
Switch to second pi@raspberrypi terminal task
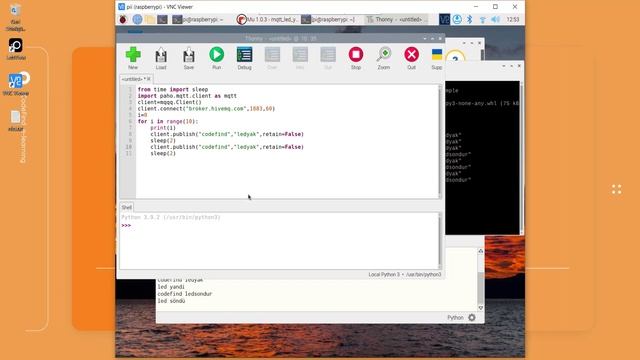329,19
